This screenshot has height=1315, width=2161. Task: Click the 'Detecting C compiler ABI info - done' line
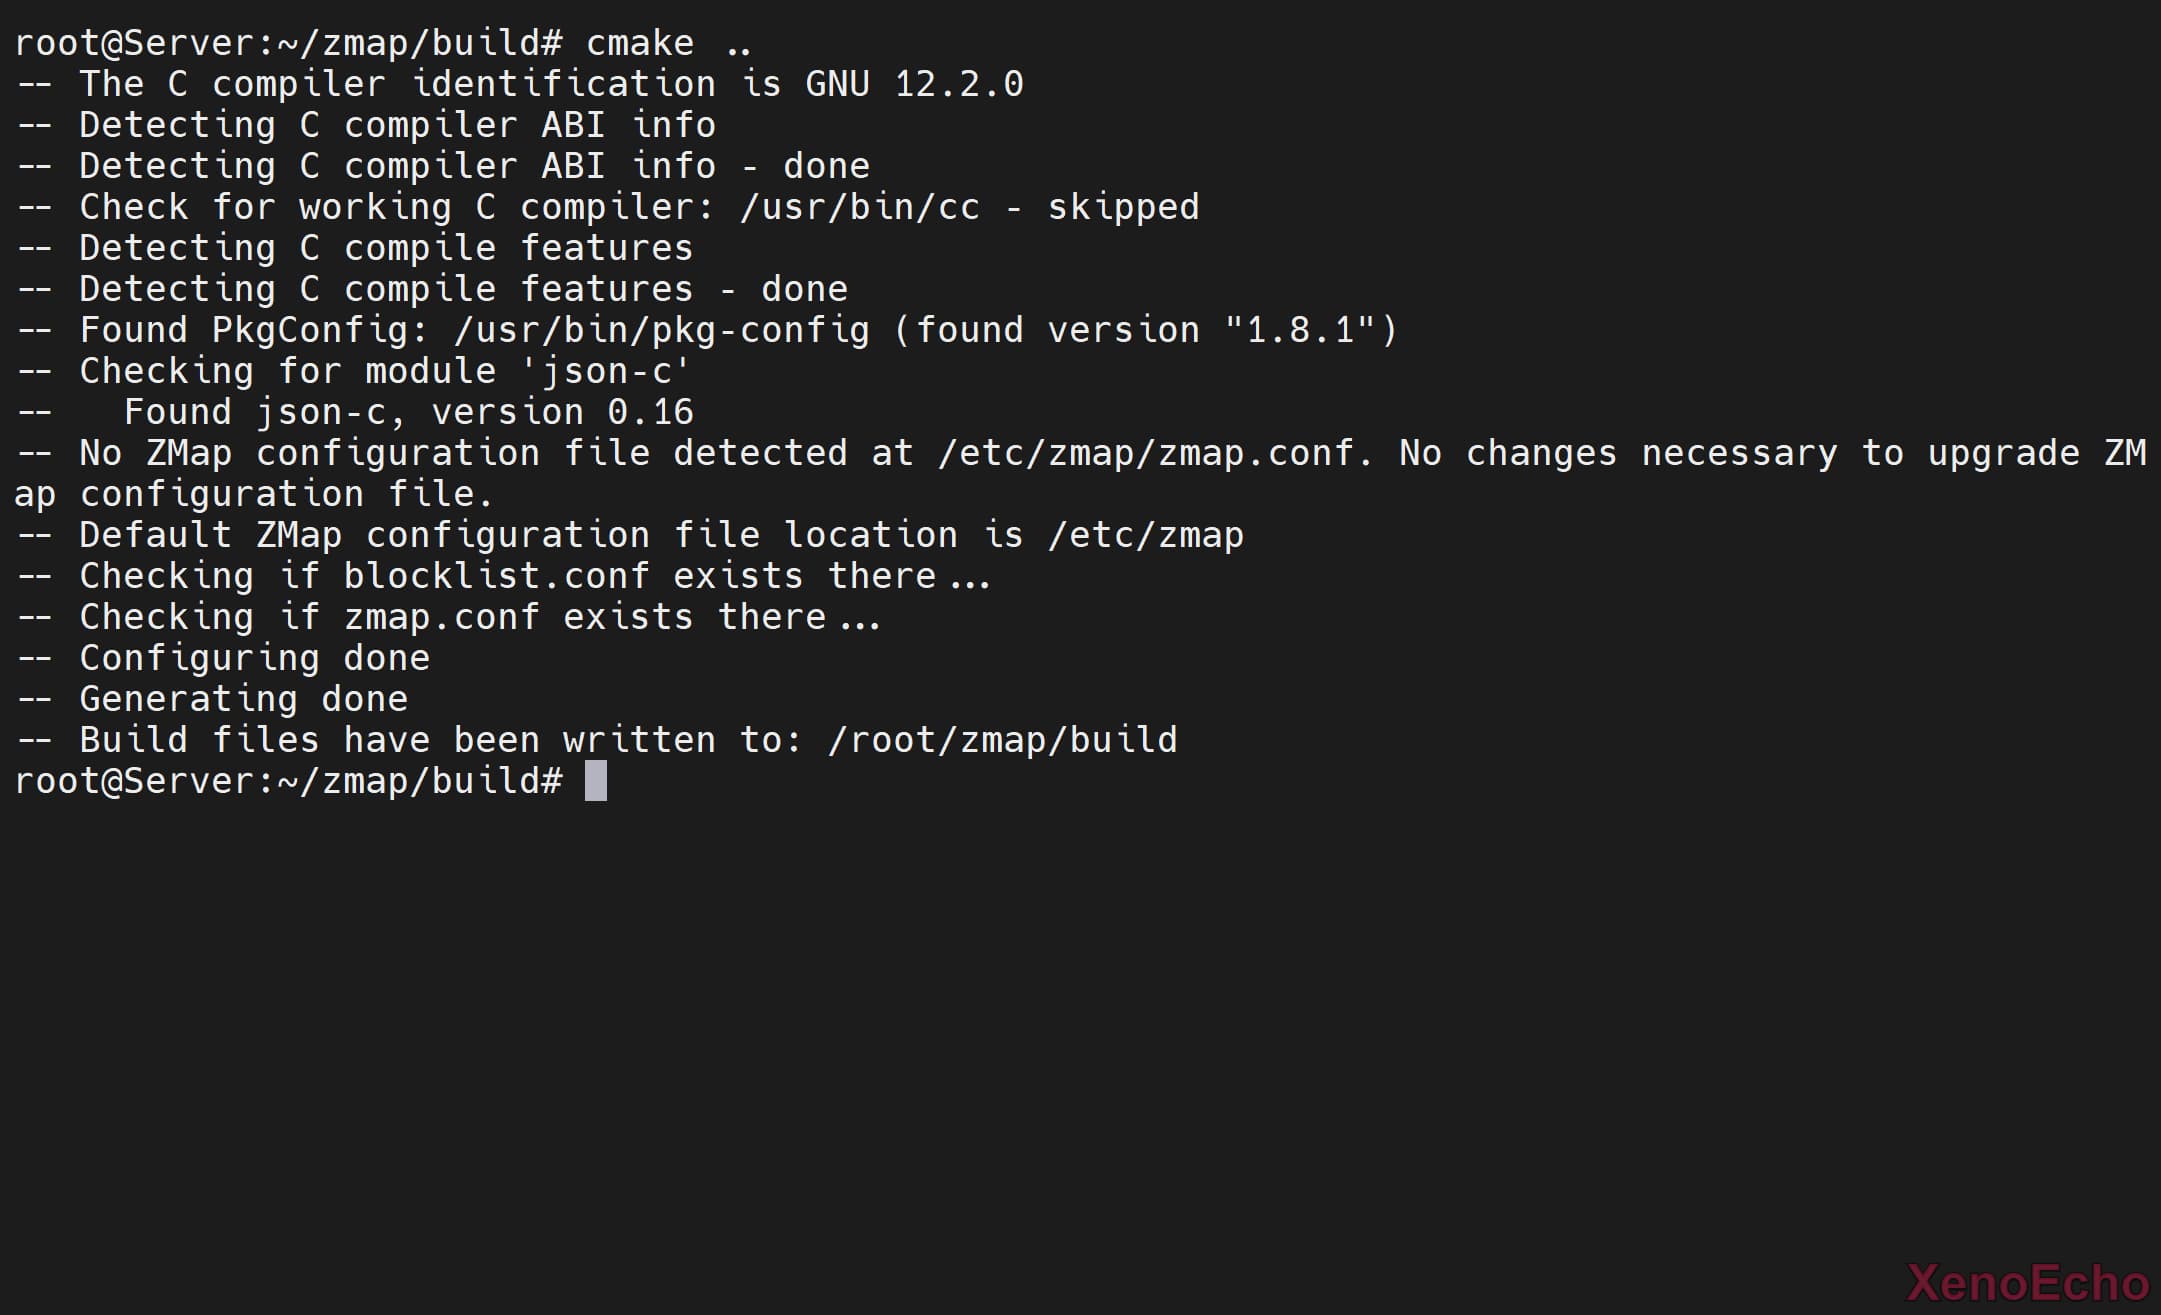pyautogui.click(x=474, y=166)
